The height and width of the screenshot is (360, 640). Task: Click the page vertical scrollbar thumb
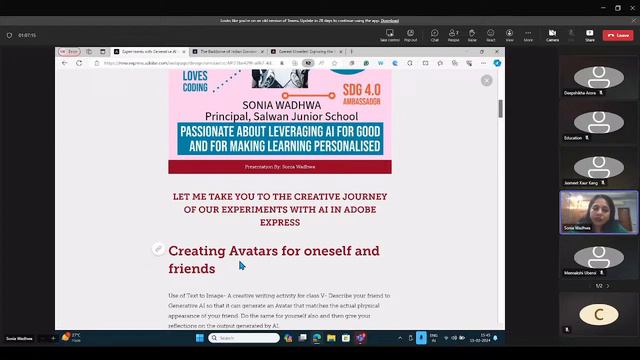pos(500,109)
